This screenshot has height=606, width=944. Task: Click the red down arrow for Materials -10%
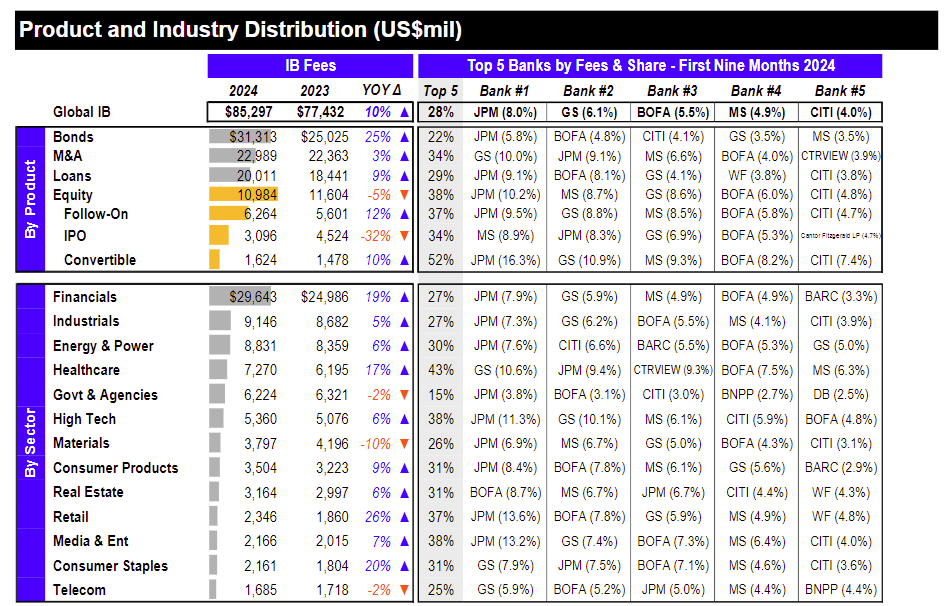tap(404, 444)
